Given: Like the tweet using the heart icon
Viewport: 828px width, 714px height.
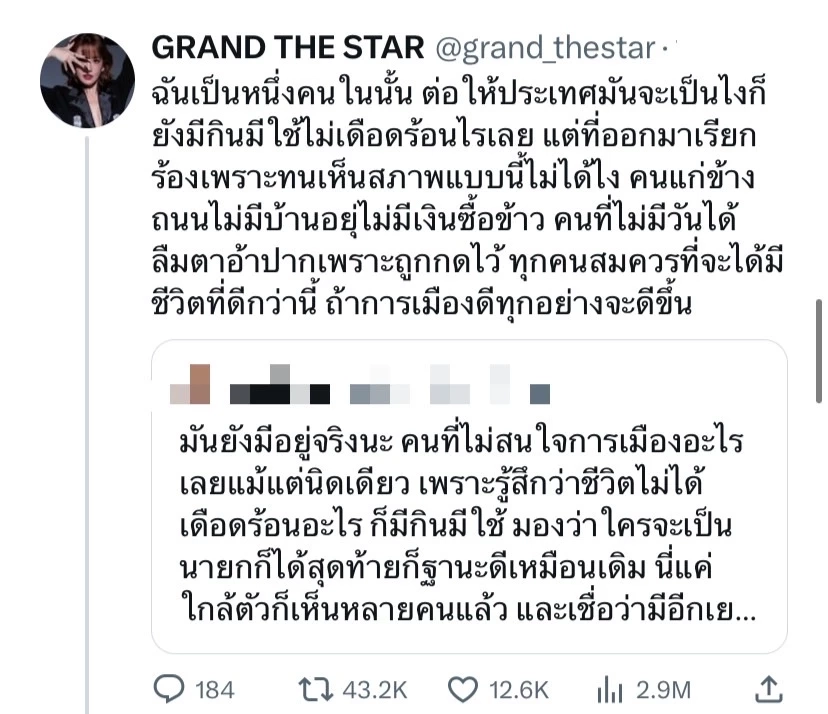Looking at the screenshot, I should pyautogui.click(x=462, y=690).
